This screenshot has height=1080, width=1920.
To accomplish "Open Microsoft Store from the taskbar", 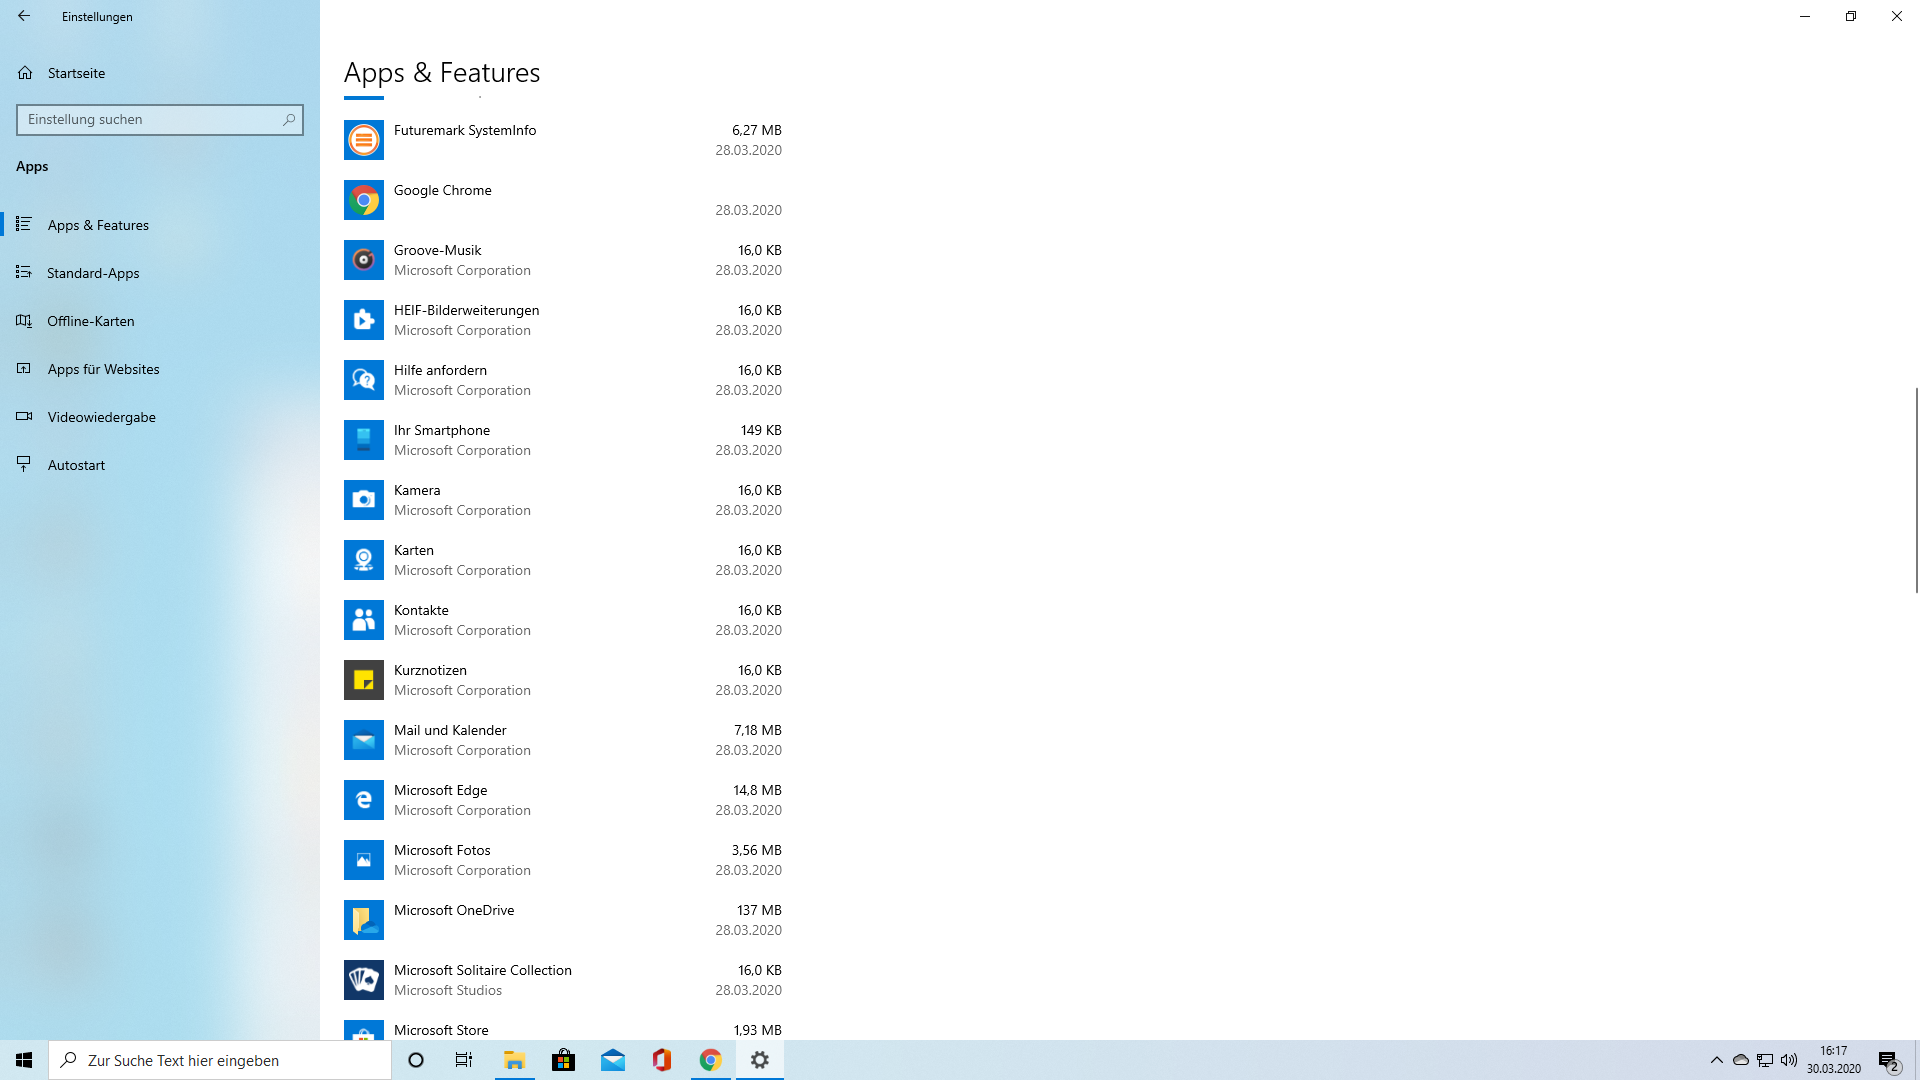I will [x=564, y=1060].
